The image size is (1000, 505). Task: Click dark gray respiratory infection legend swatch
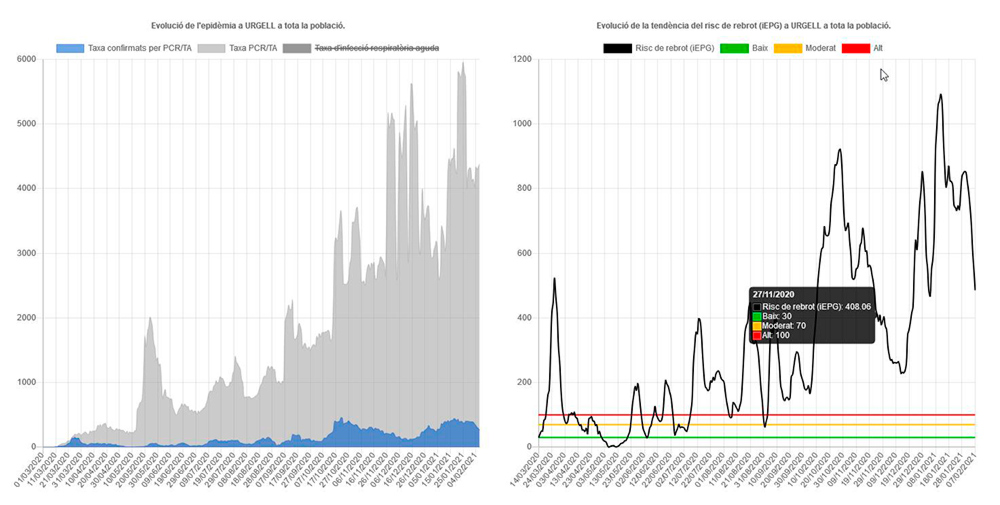[297, 48]
